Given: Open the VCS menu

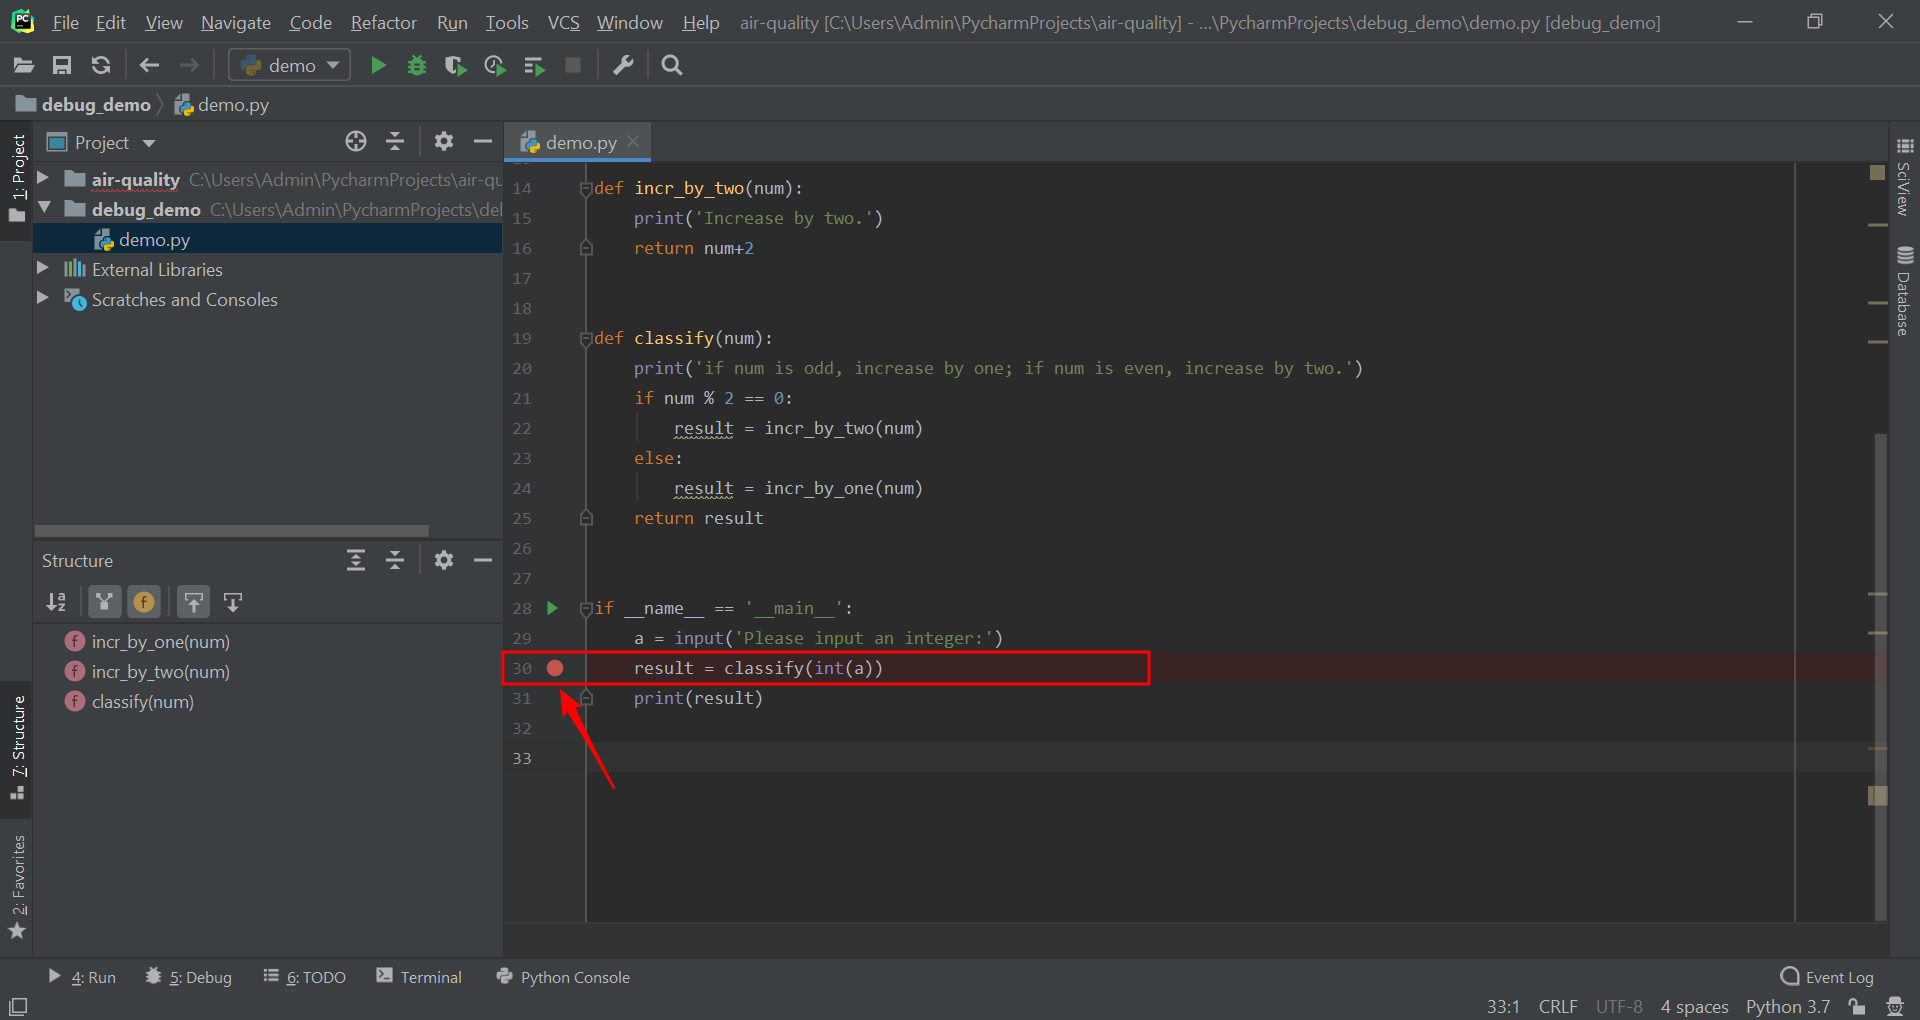Looking at the screenshot, I should pyautogui.click(x=563, y=22).
